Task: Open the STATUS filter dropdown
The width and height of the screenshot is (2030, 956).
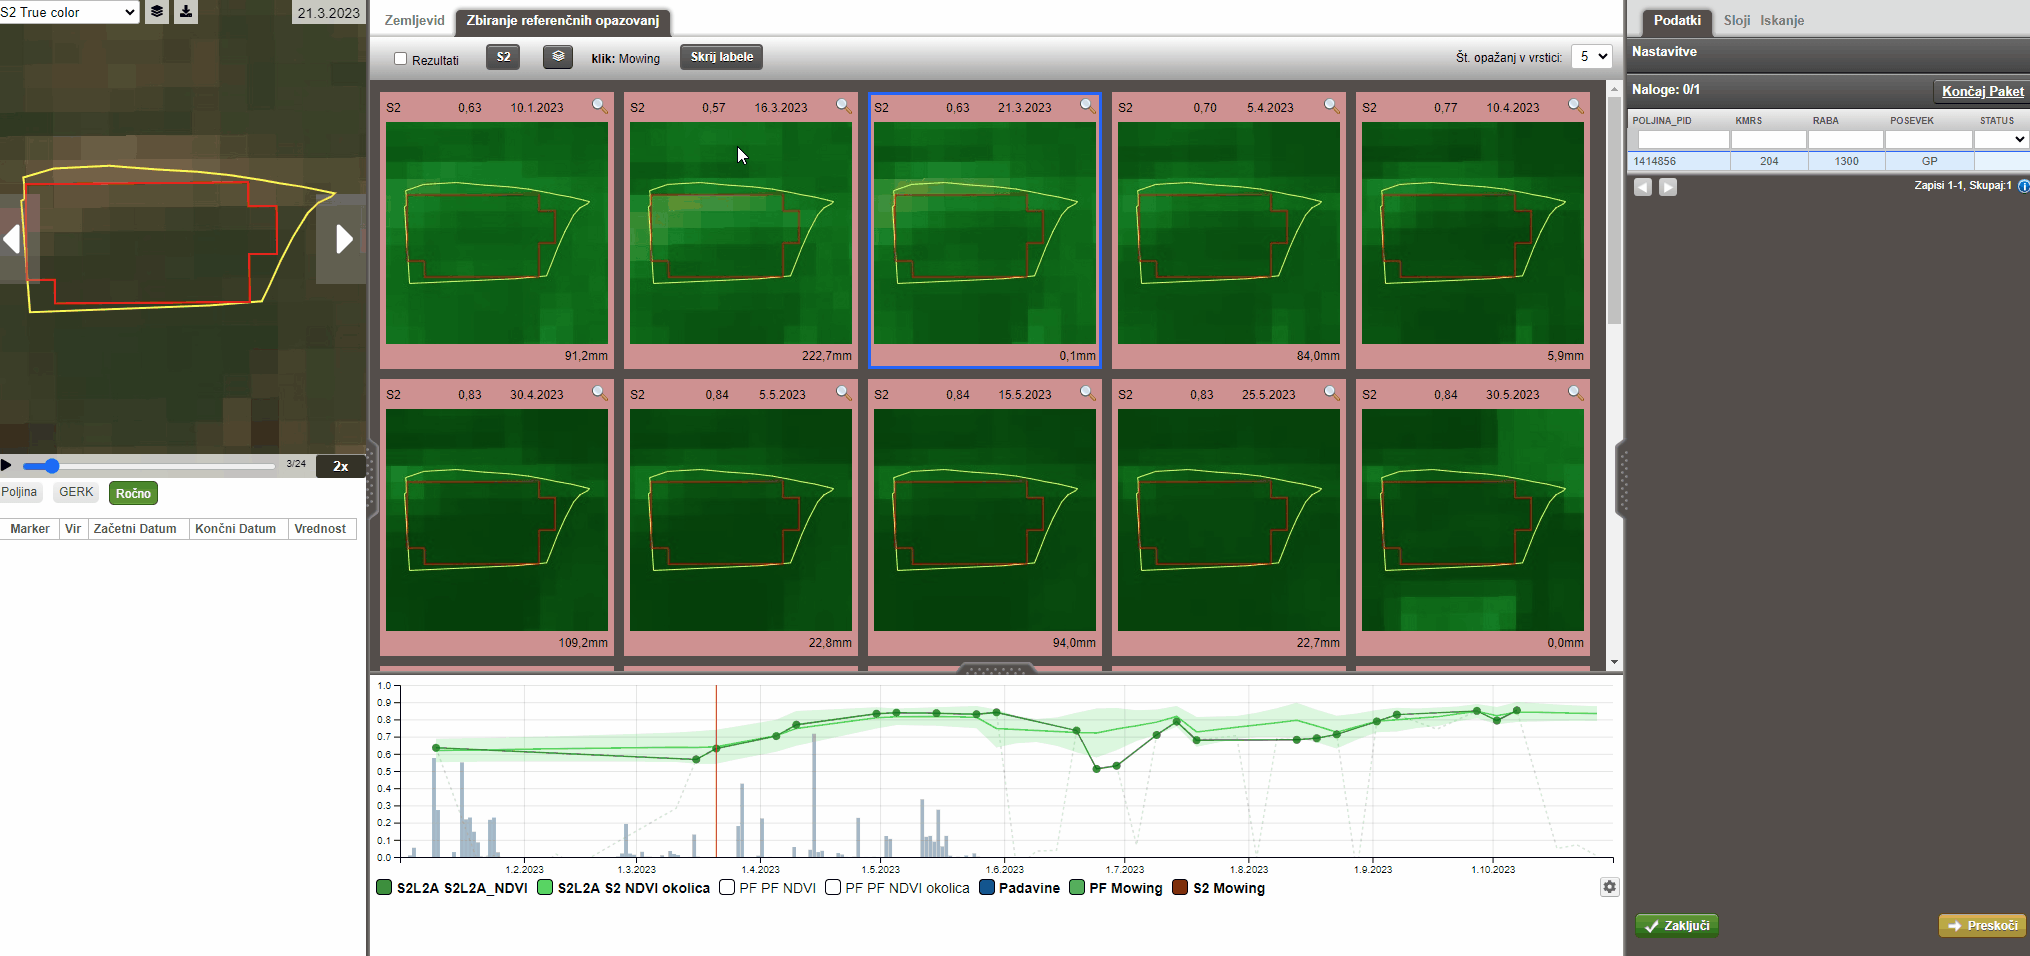Action: pos(2000,140)
